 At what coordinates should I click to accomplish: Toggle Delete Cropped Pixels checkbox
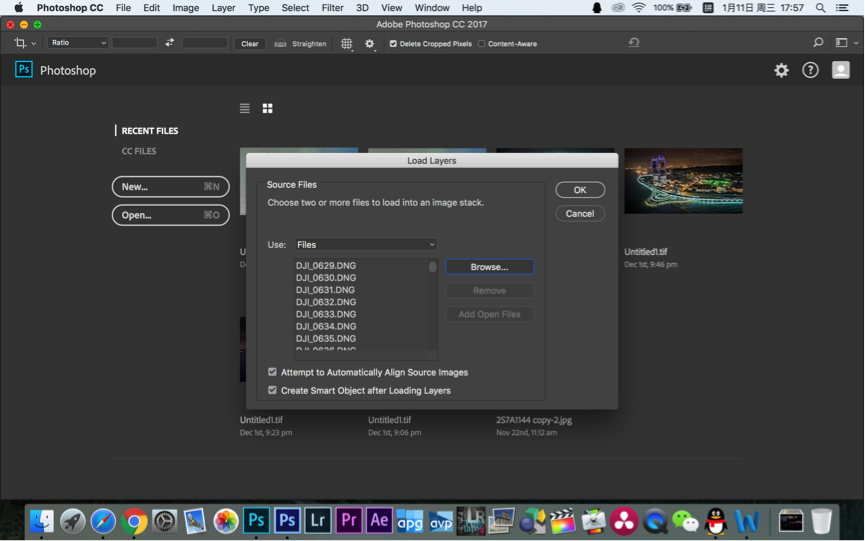click(393, 44)
